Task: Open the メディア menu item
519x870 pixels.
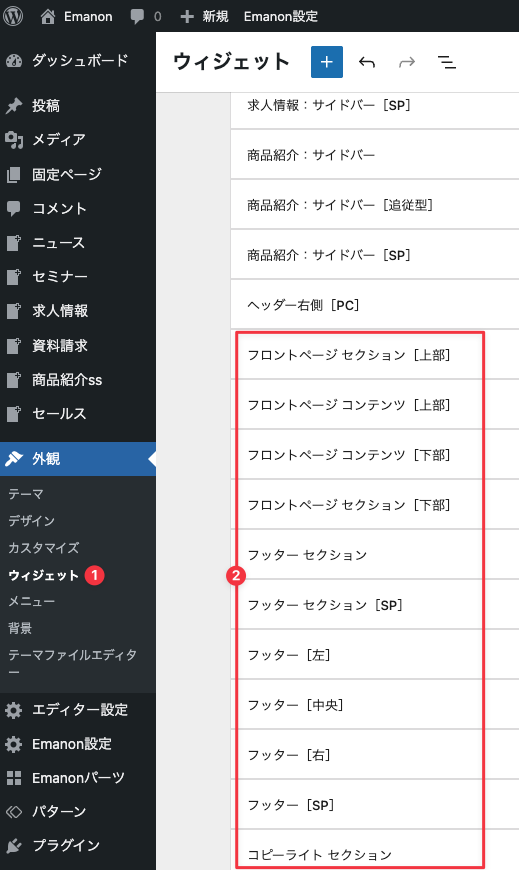Action: [78, 140]
